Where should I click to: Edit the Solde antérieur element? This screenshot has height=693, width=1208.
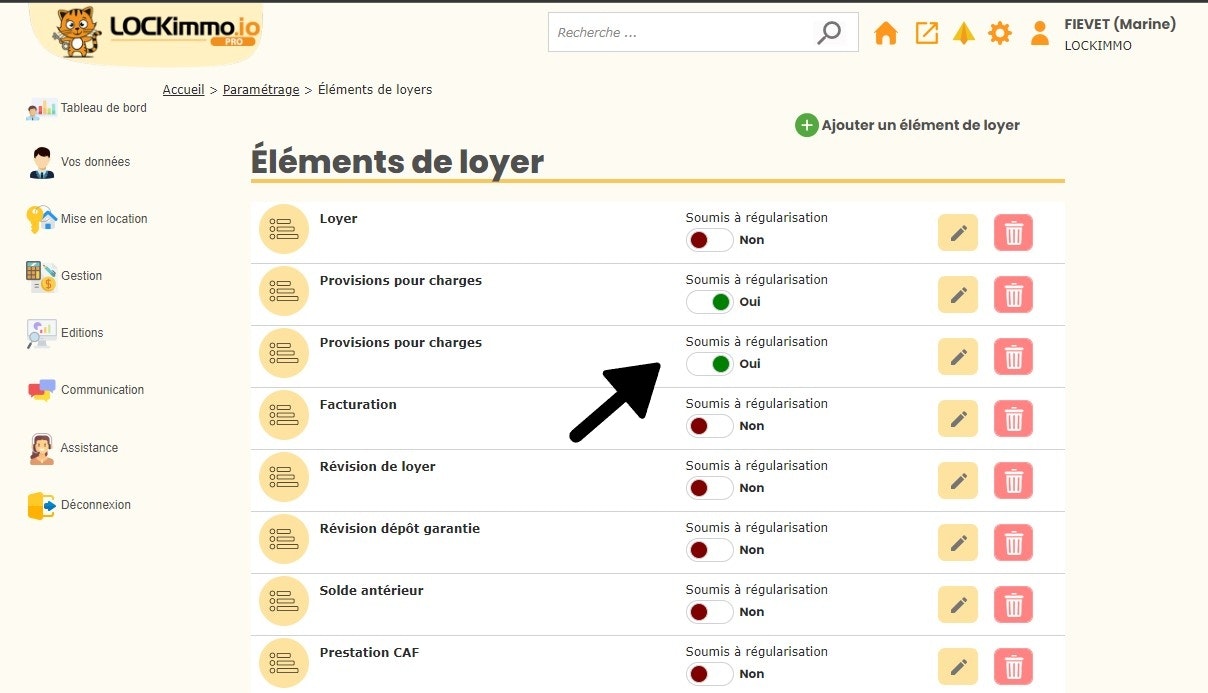pyautogui.click(x=958, y=605)
